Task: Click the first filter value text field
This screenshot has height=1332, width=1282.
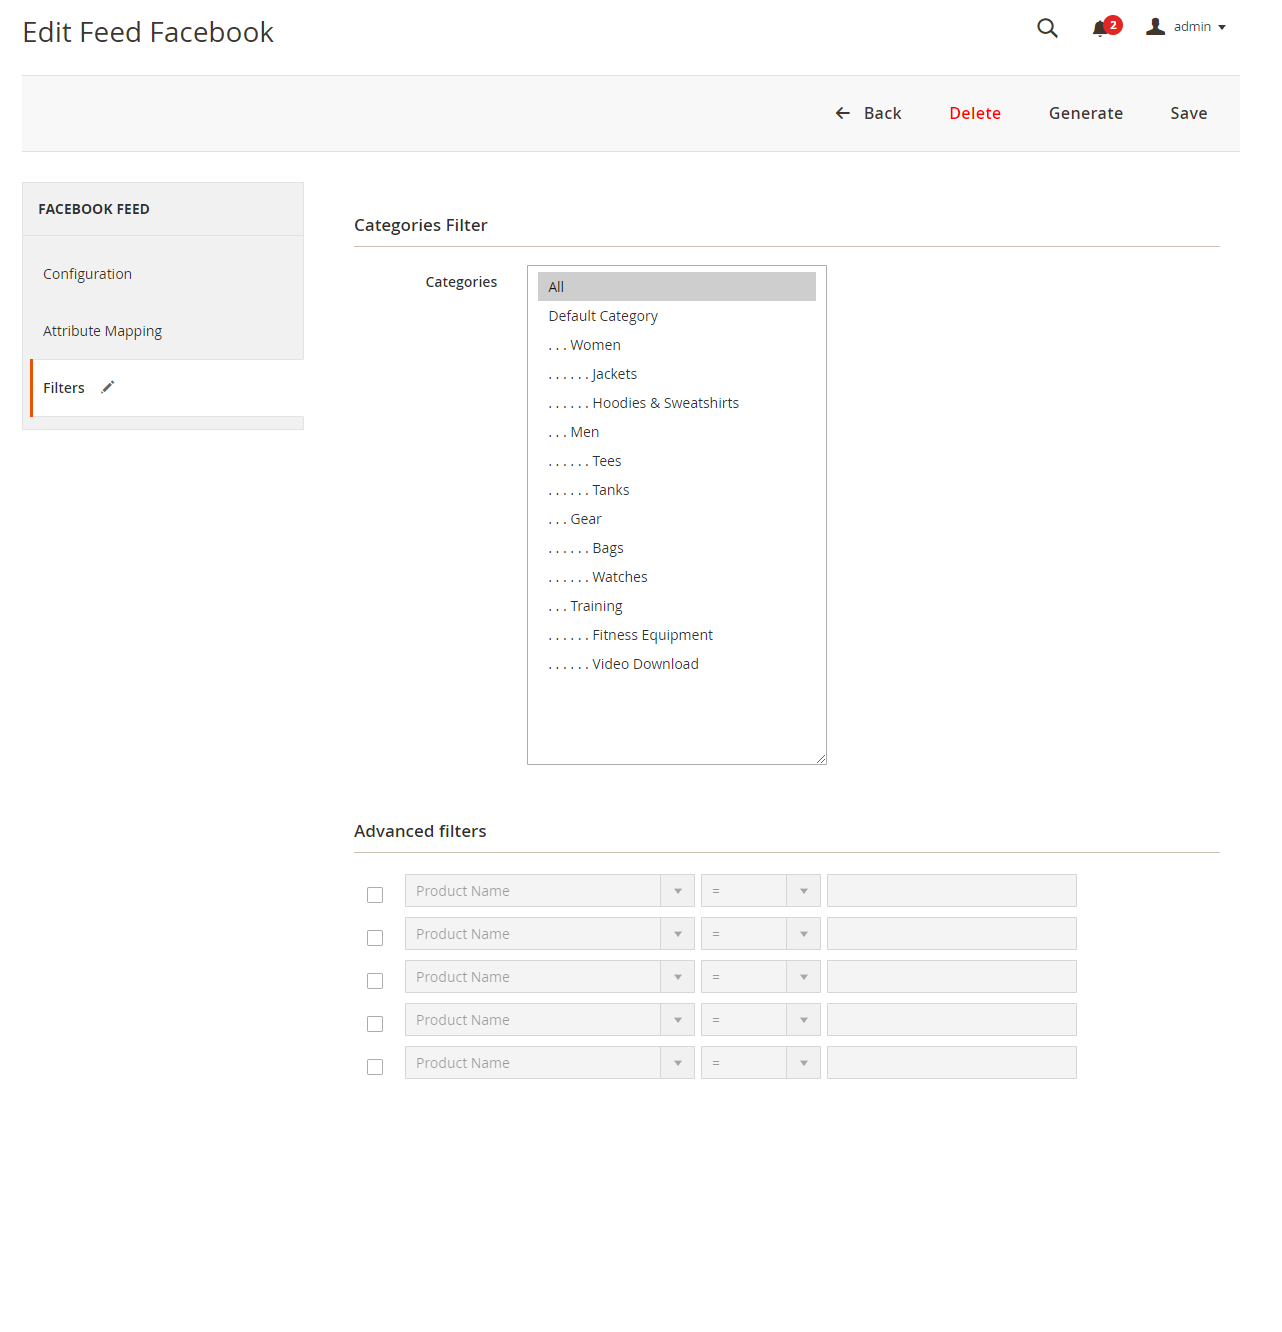Action: (x=951, y=891)
